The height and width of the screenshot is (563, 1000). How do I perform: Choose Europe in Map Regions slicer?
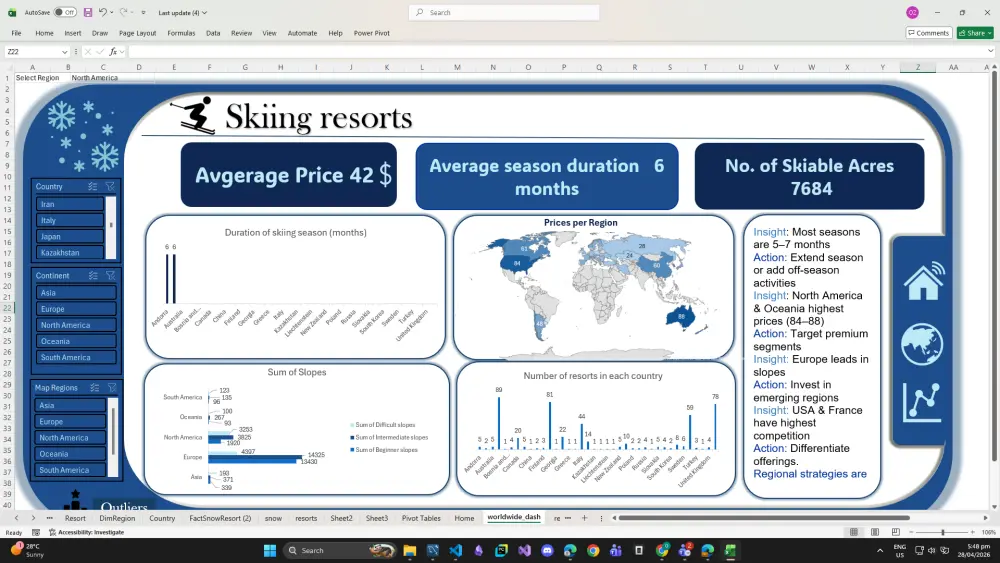[x=71, y=421]
